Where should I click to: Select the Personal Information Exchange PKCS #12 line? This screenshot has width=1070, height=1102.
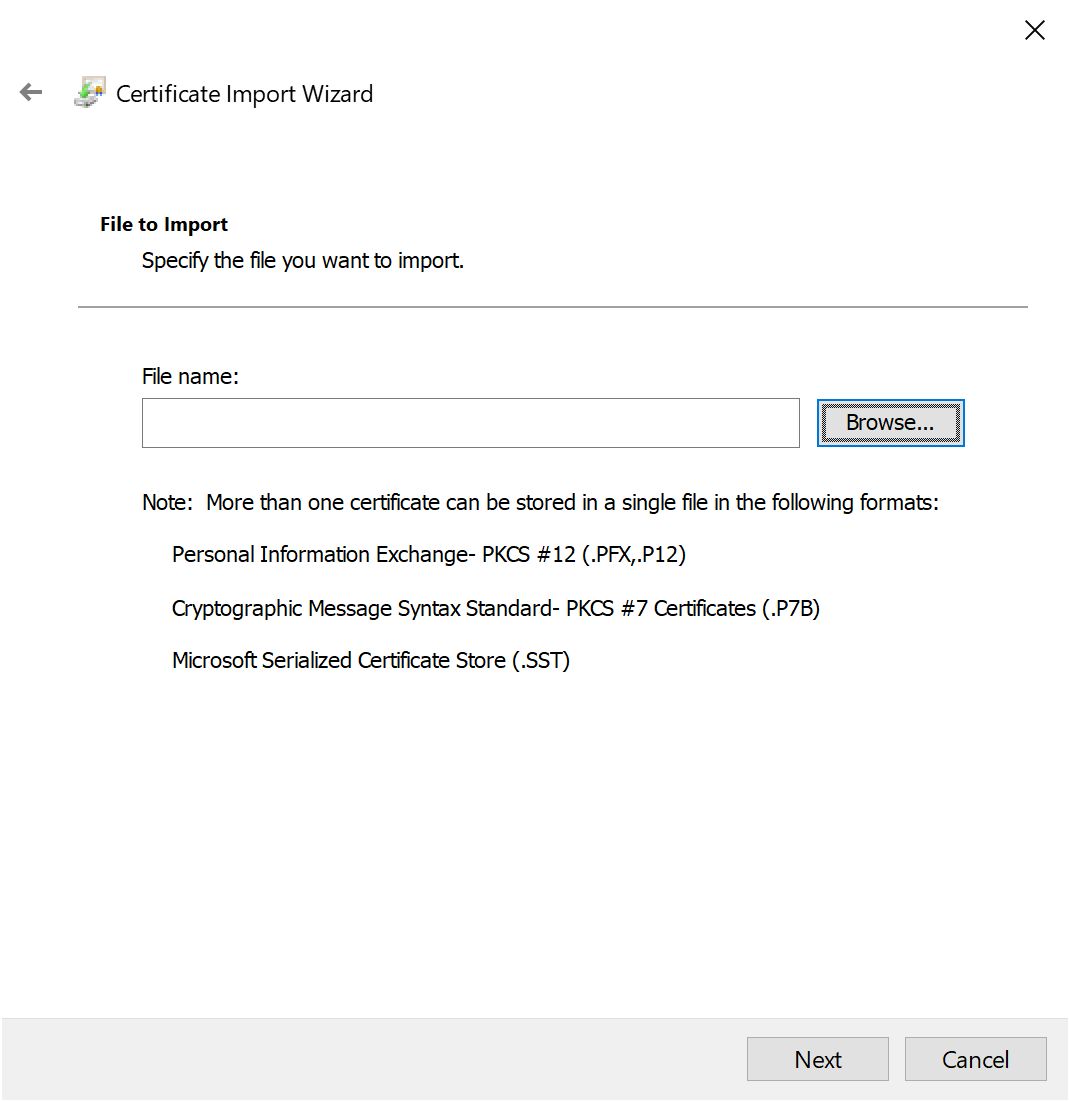(x=428, y=554)
